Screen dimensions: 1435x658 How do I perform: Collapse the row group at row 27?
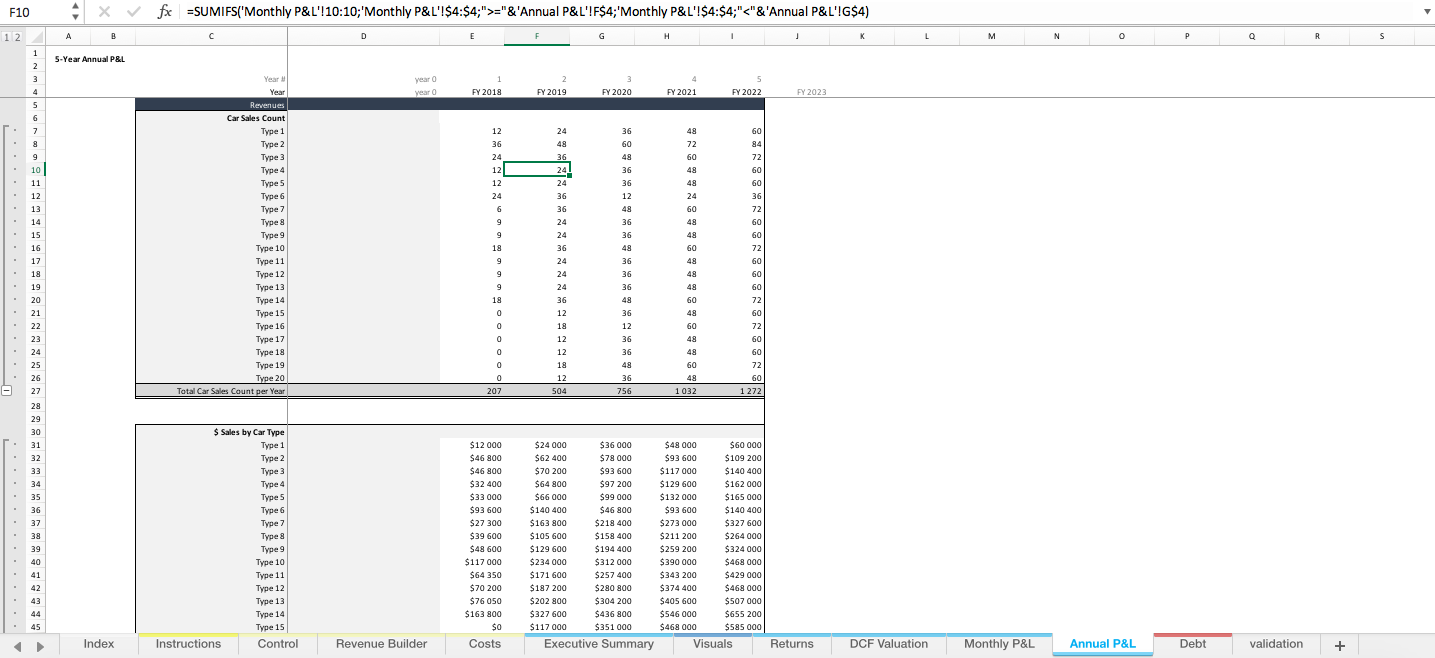pos(6,391)
